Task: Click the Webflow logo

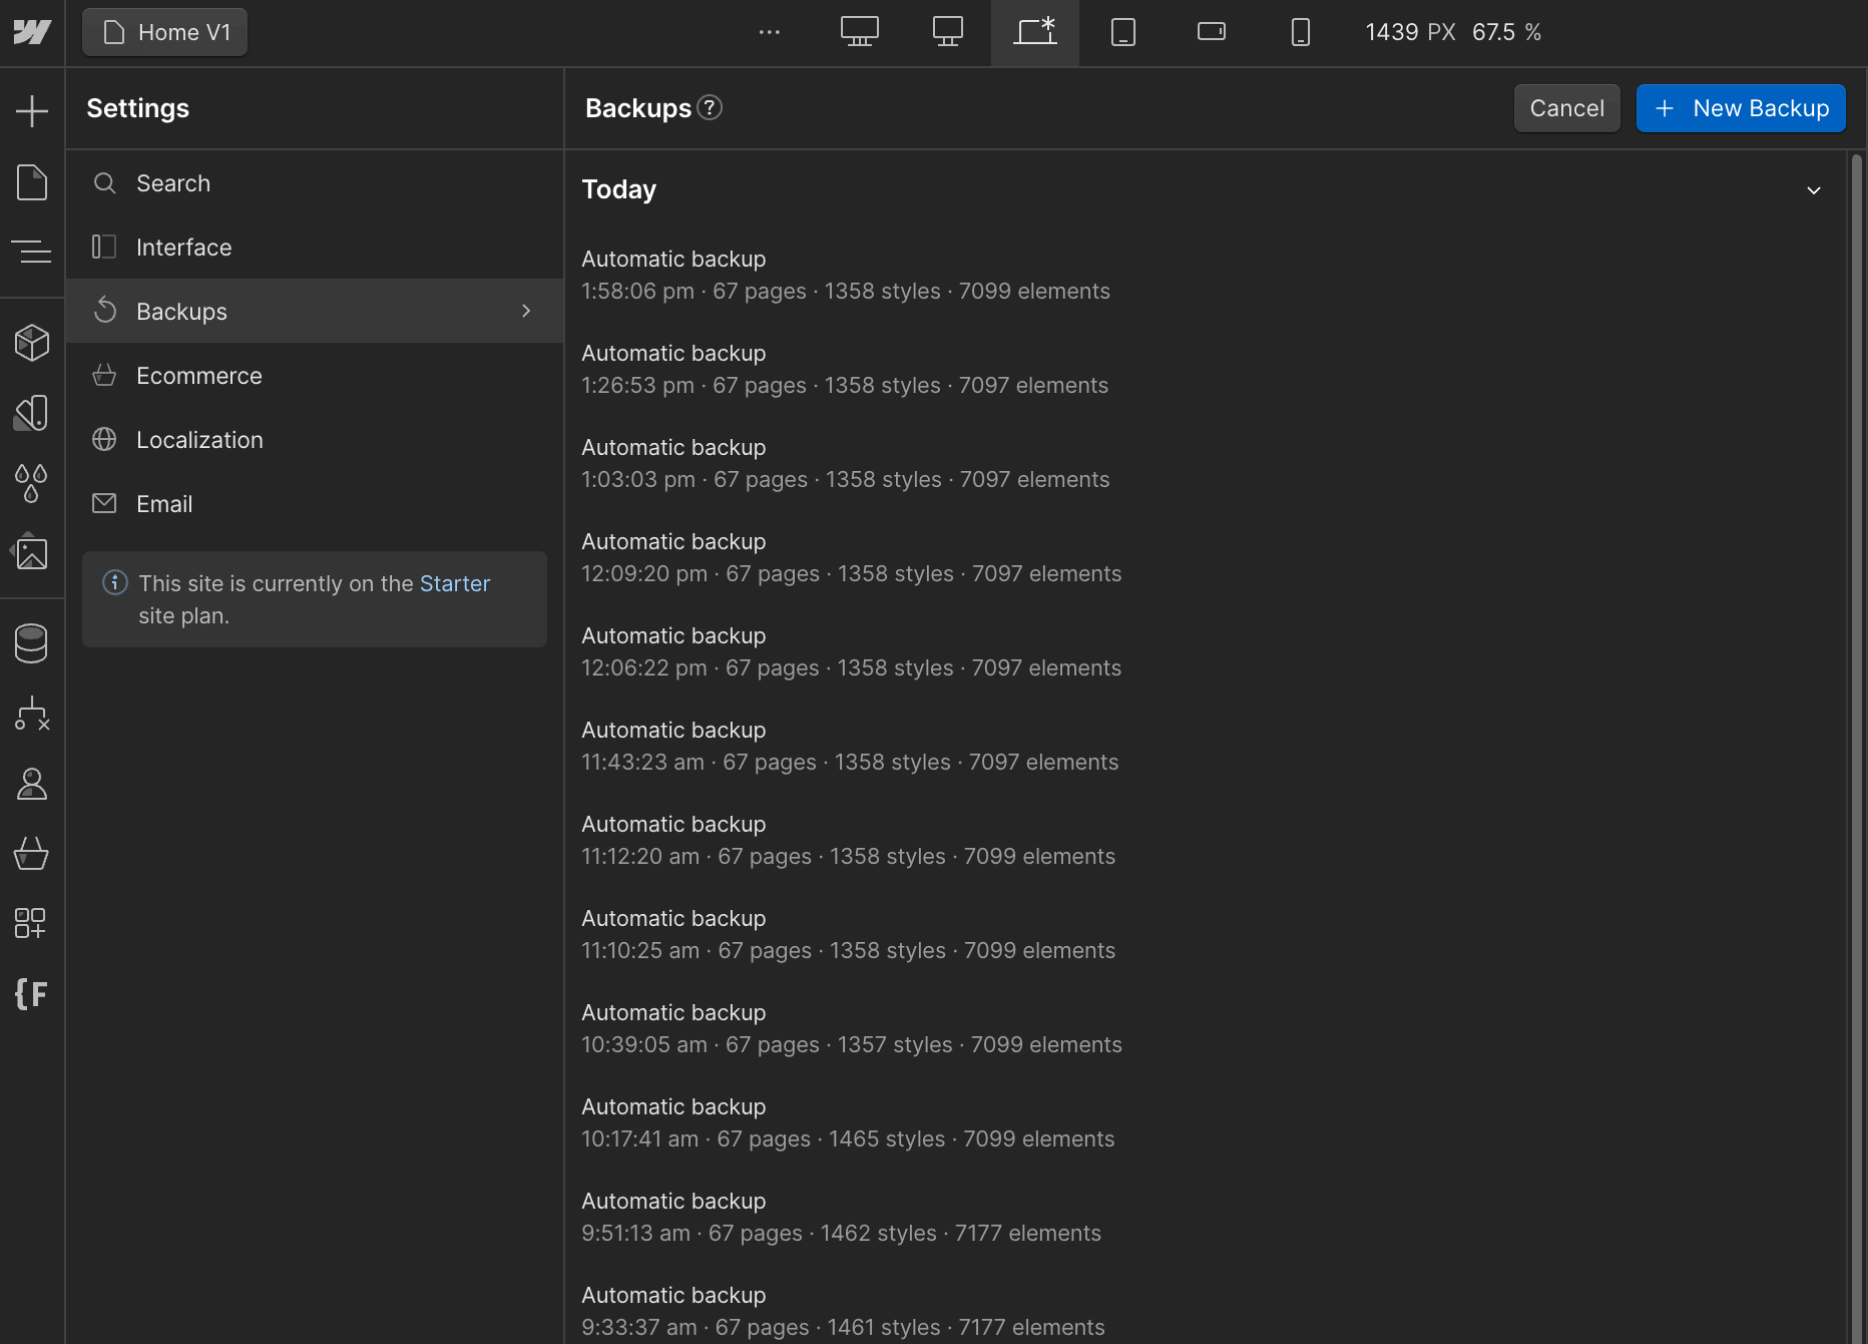Action: point(32,32)
